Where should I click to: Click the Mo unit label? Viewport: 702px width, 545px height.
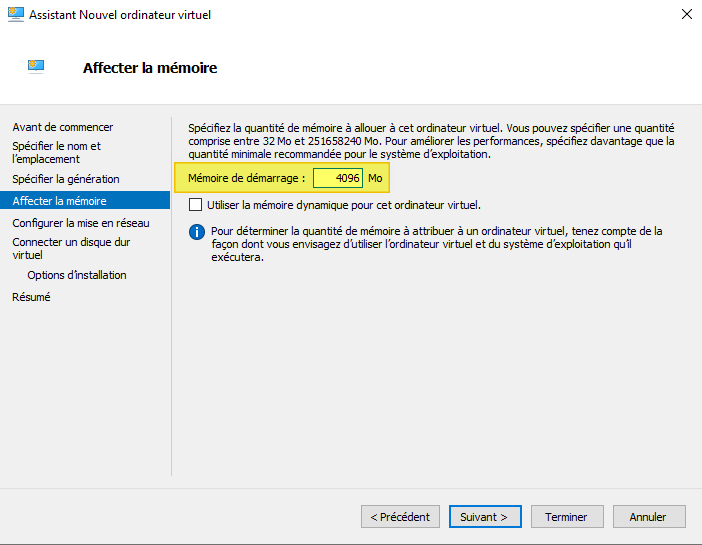click(375, 178)
